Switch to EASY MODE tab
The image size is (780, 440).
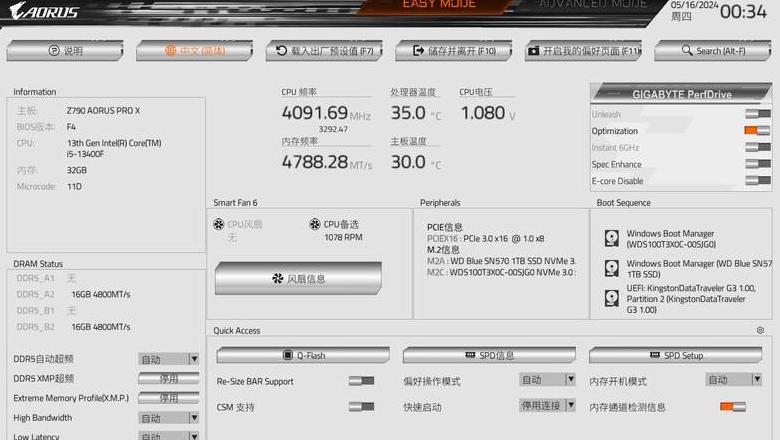(x=439, y=4)
